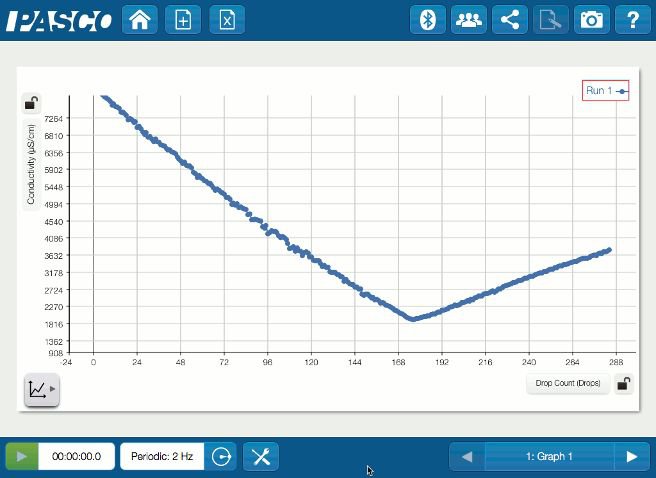This screenshot has height=478, width=656.
Task: Go to the next page
Action: click(x=631, y=457)
